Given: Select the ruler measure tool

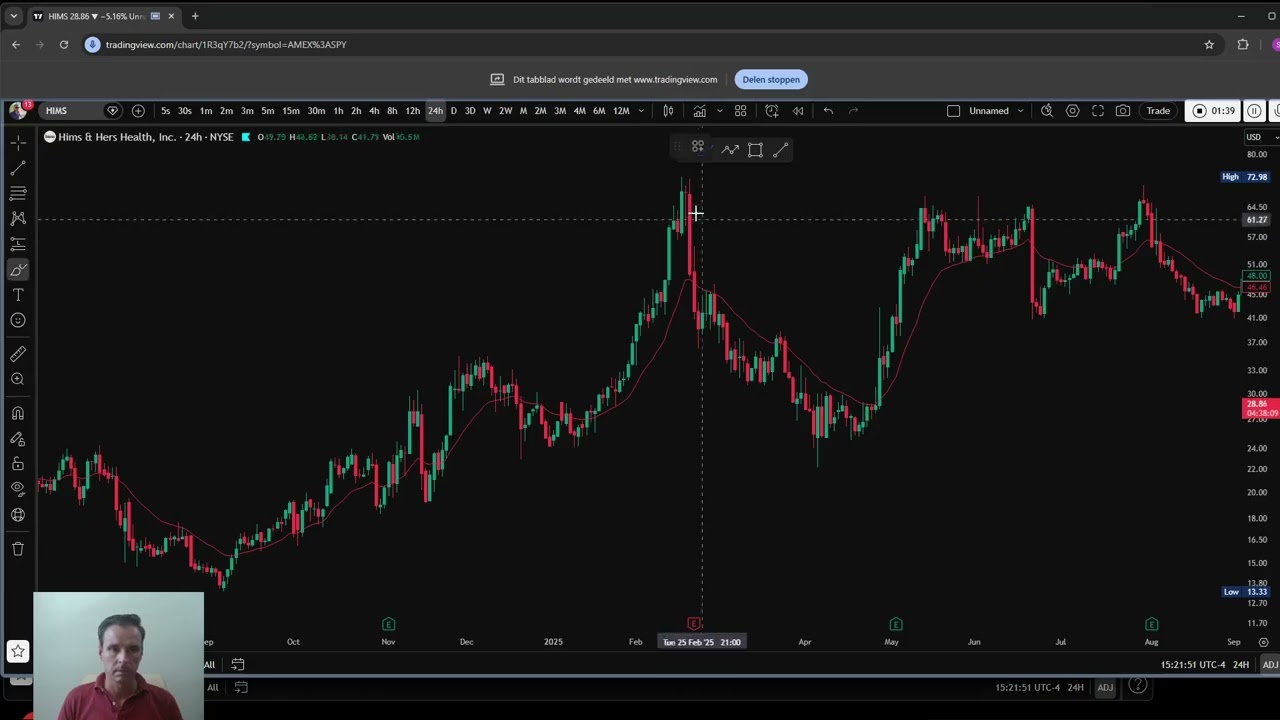Looking at the screenshot, I should pos(18,354).
